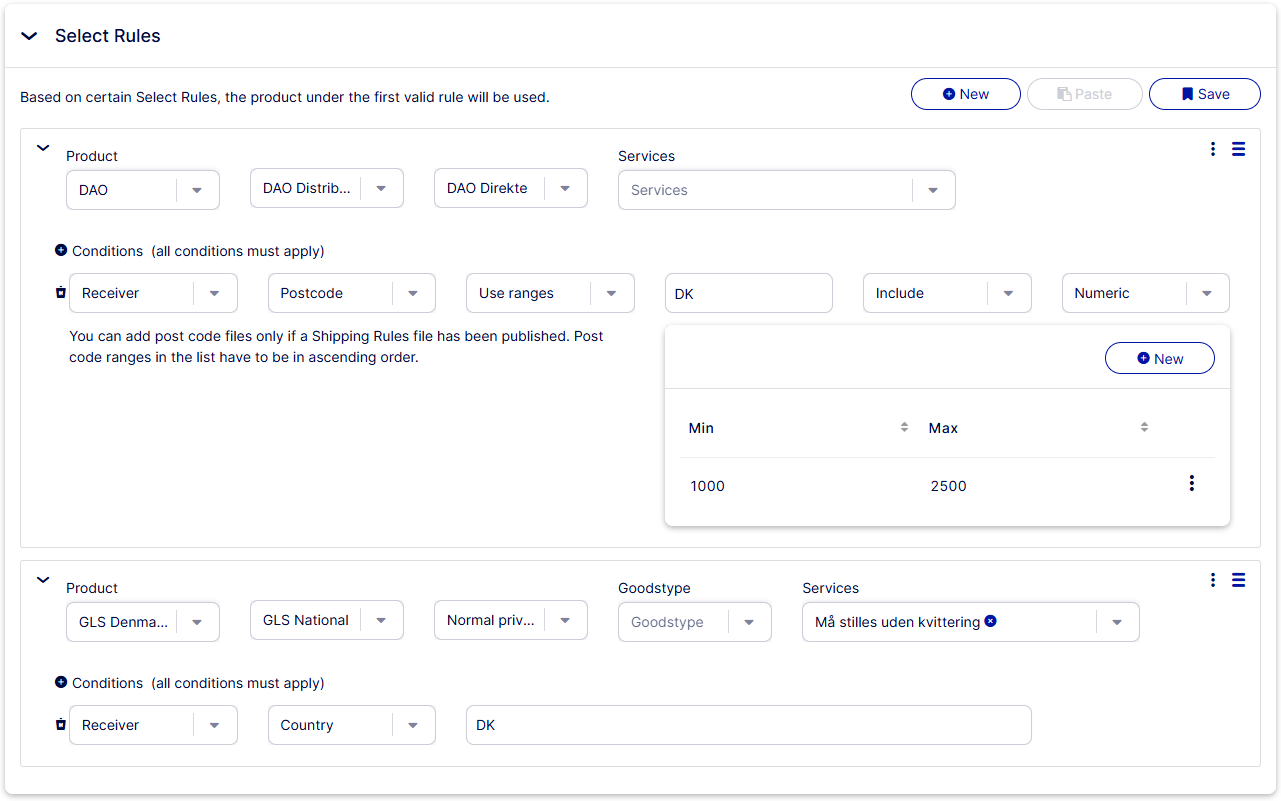Sort postcode ranges by Max column
Screen dimensions: 1281x801
tap(1144, 427)
